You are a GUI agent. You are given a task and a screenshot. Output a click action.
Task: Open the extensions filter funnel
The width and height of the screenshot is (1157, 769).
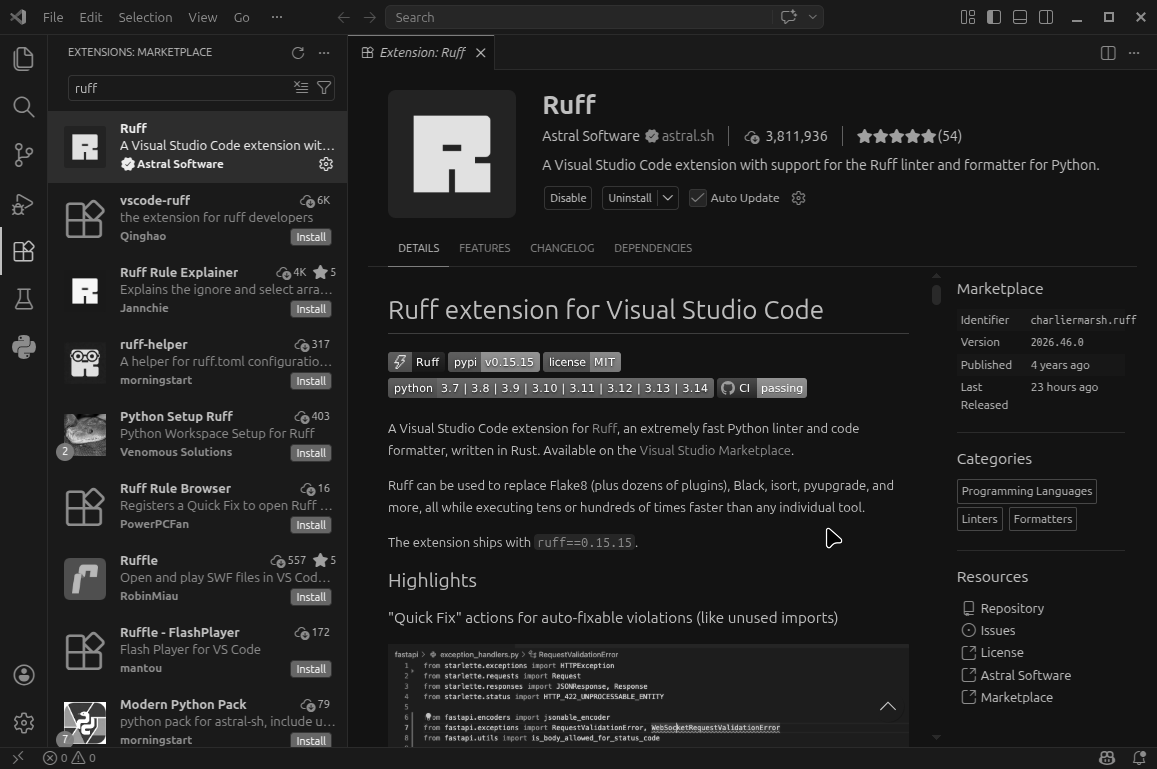click(x=324, y=88)
